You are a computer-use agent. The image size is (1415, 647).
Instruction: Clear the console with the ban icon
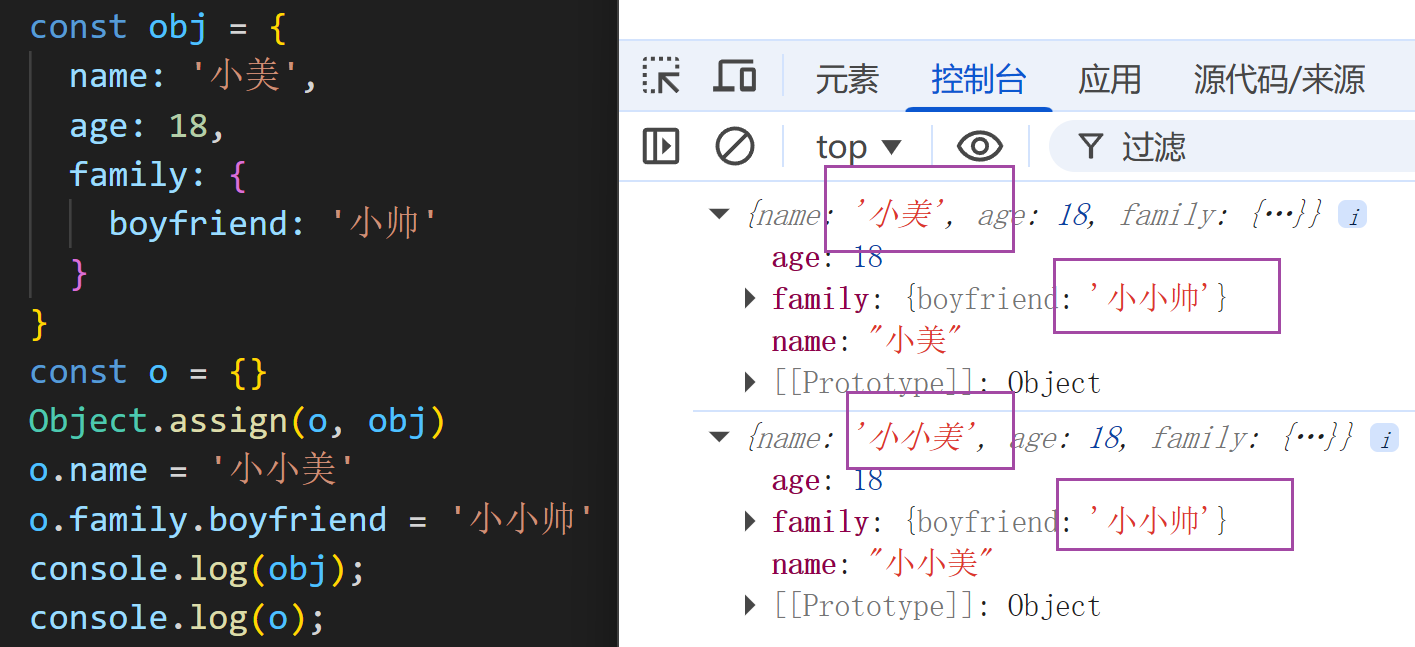tap(735, 147)
